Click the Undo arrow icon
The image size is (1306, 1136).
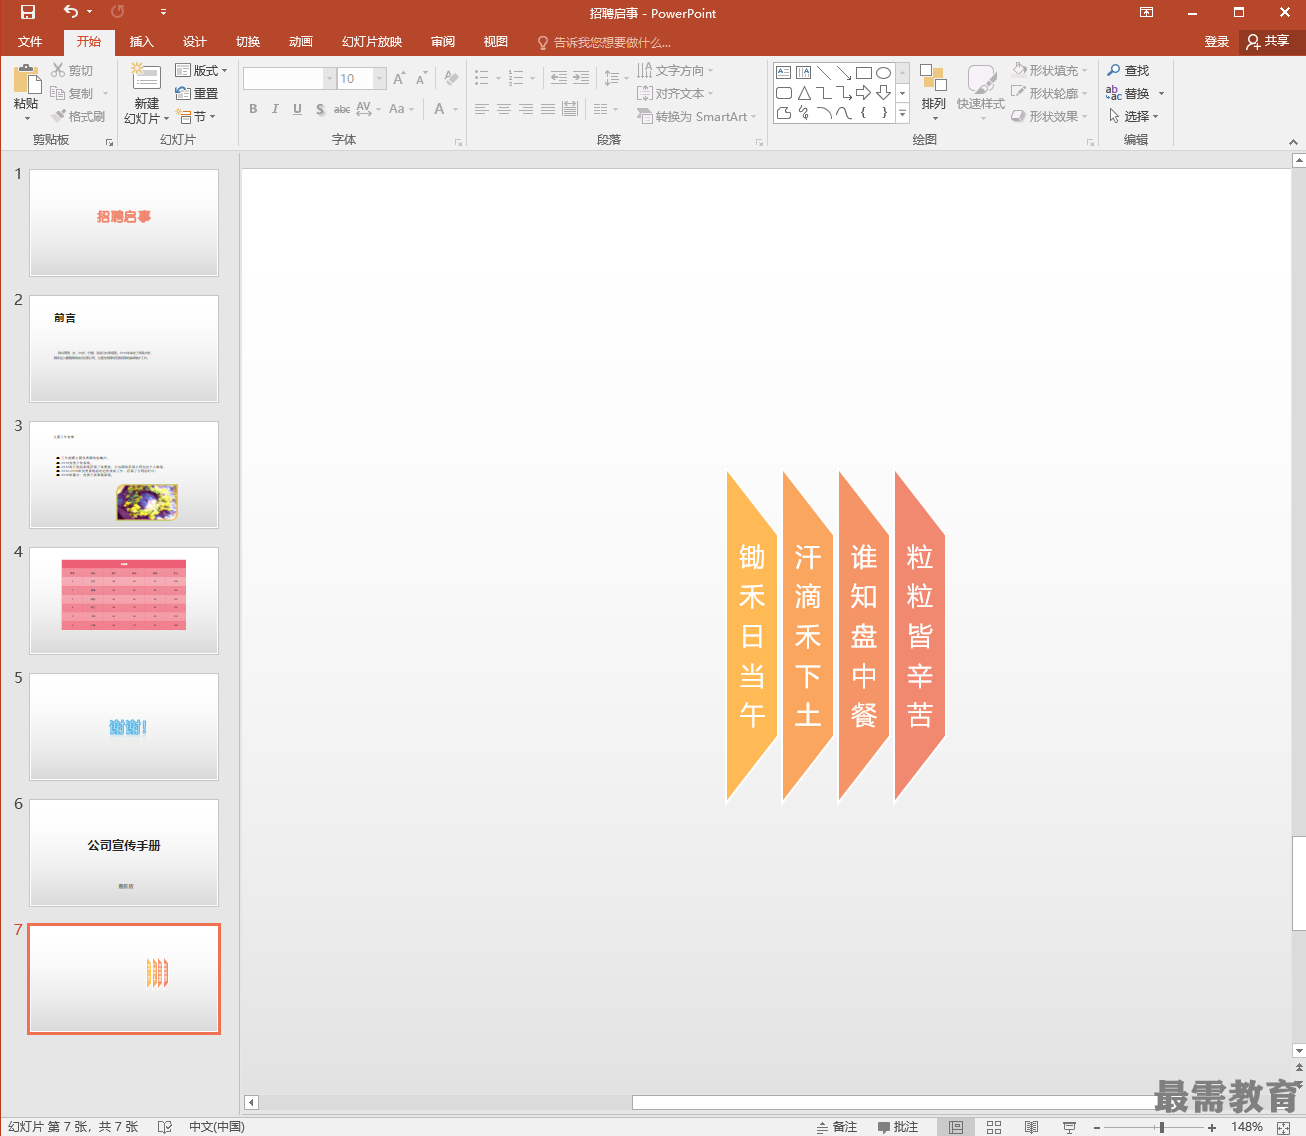(x=70, y=12)
